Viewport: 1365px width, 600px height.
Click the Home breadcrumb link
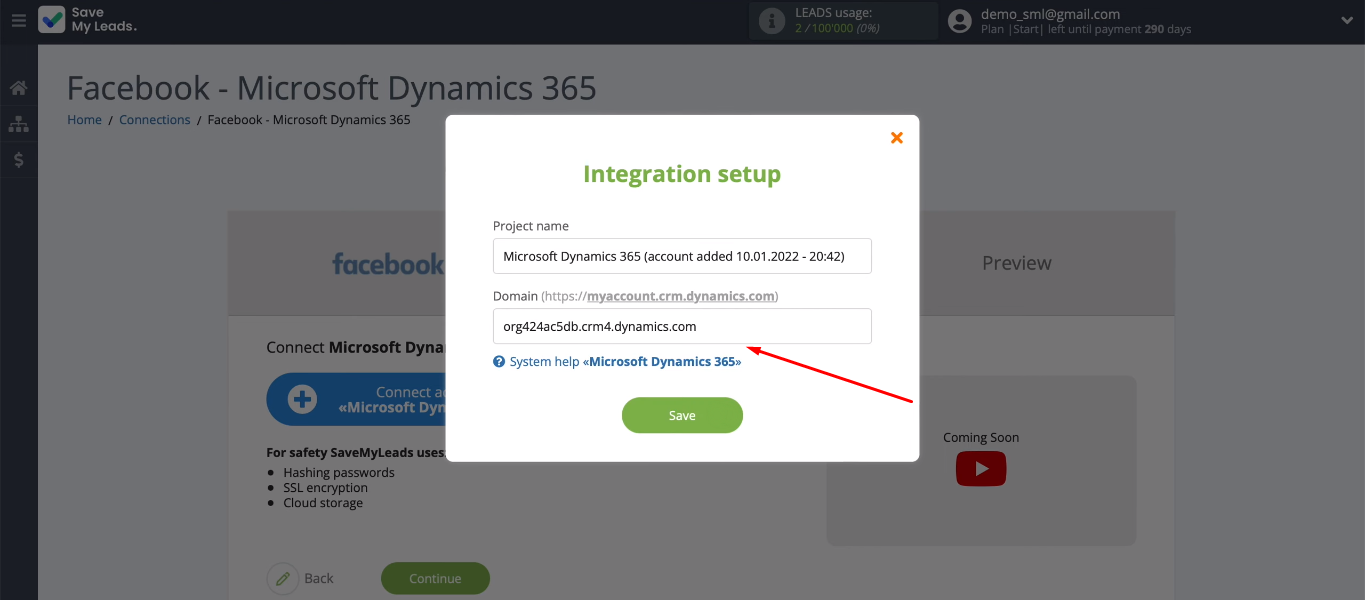(x=84, y=120)
